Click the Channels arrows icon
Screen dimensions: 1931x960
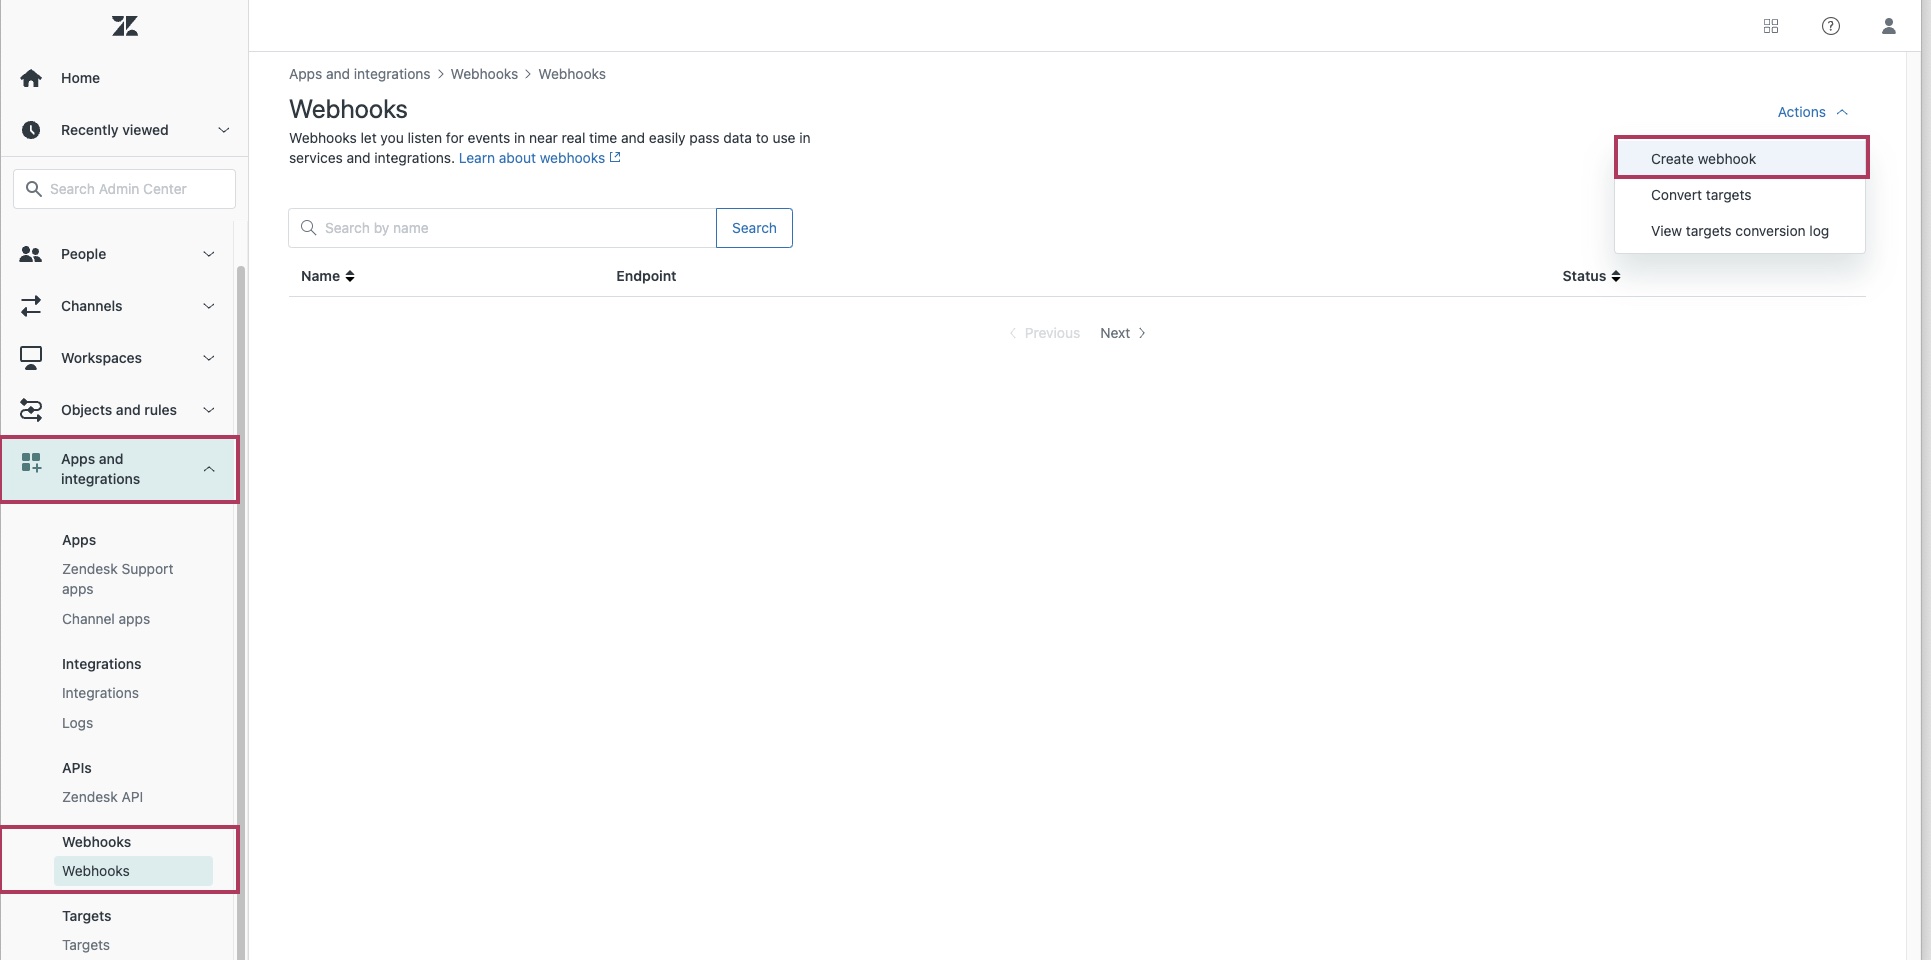[31, 306]
